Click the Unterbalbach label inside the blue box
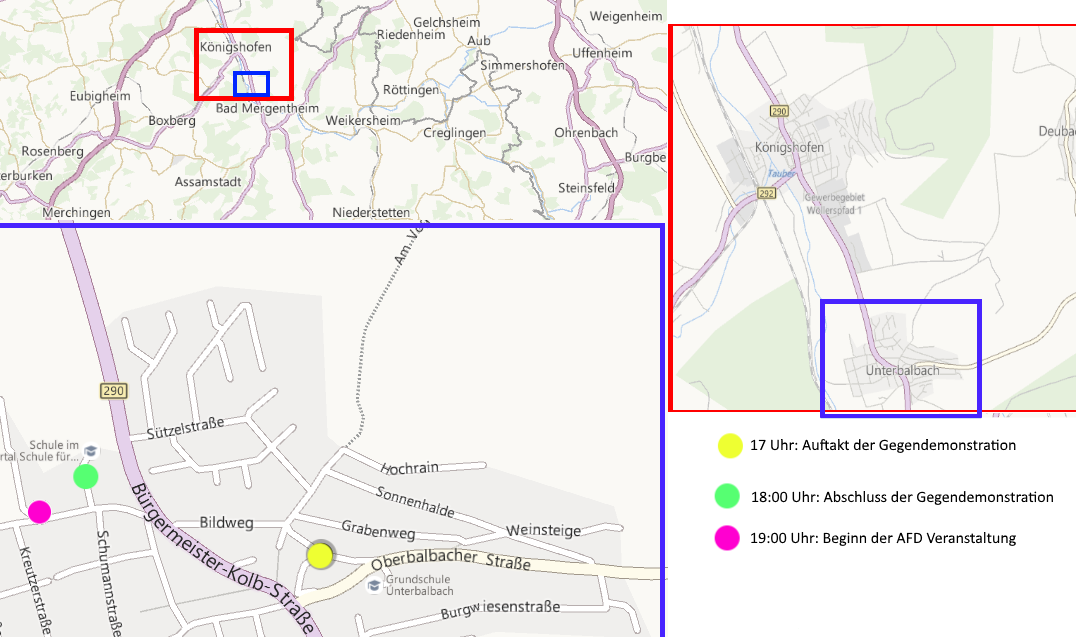This screenshot has width=1076, height=637. click(903, 370)
